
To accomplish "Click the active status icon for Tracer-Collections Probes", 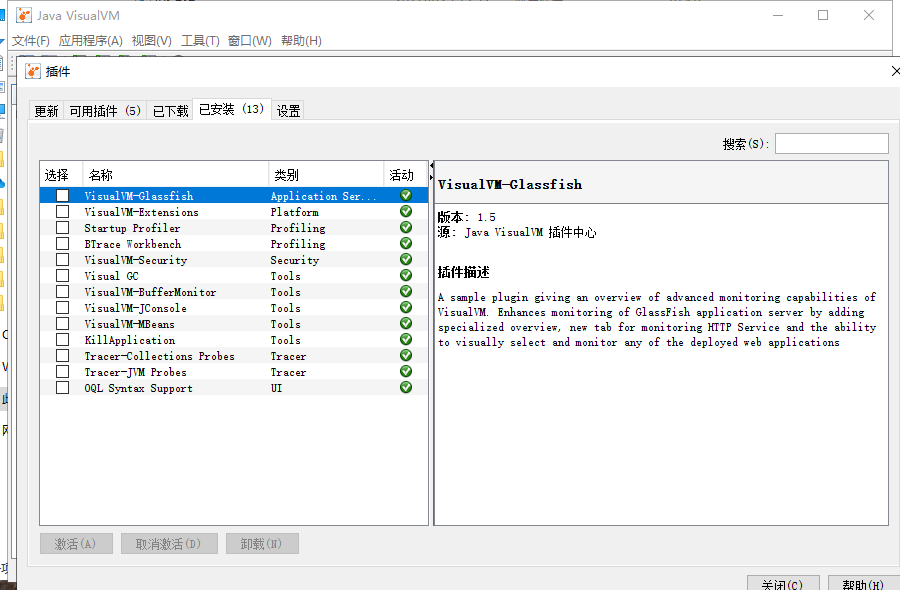I will (x=406, y=355).
